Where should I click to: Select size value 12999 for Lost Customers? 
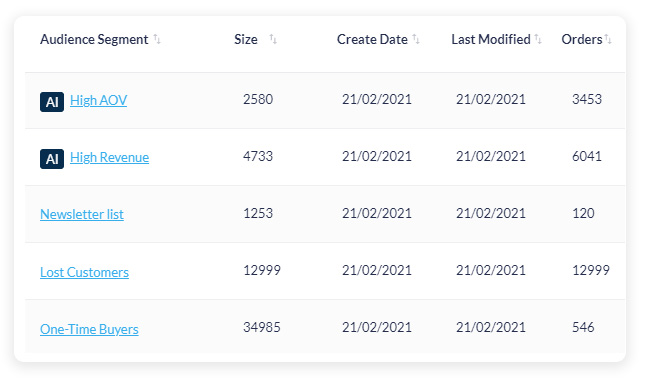tap(262, 271)
